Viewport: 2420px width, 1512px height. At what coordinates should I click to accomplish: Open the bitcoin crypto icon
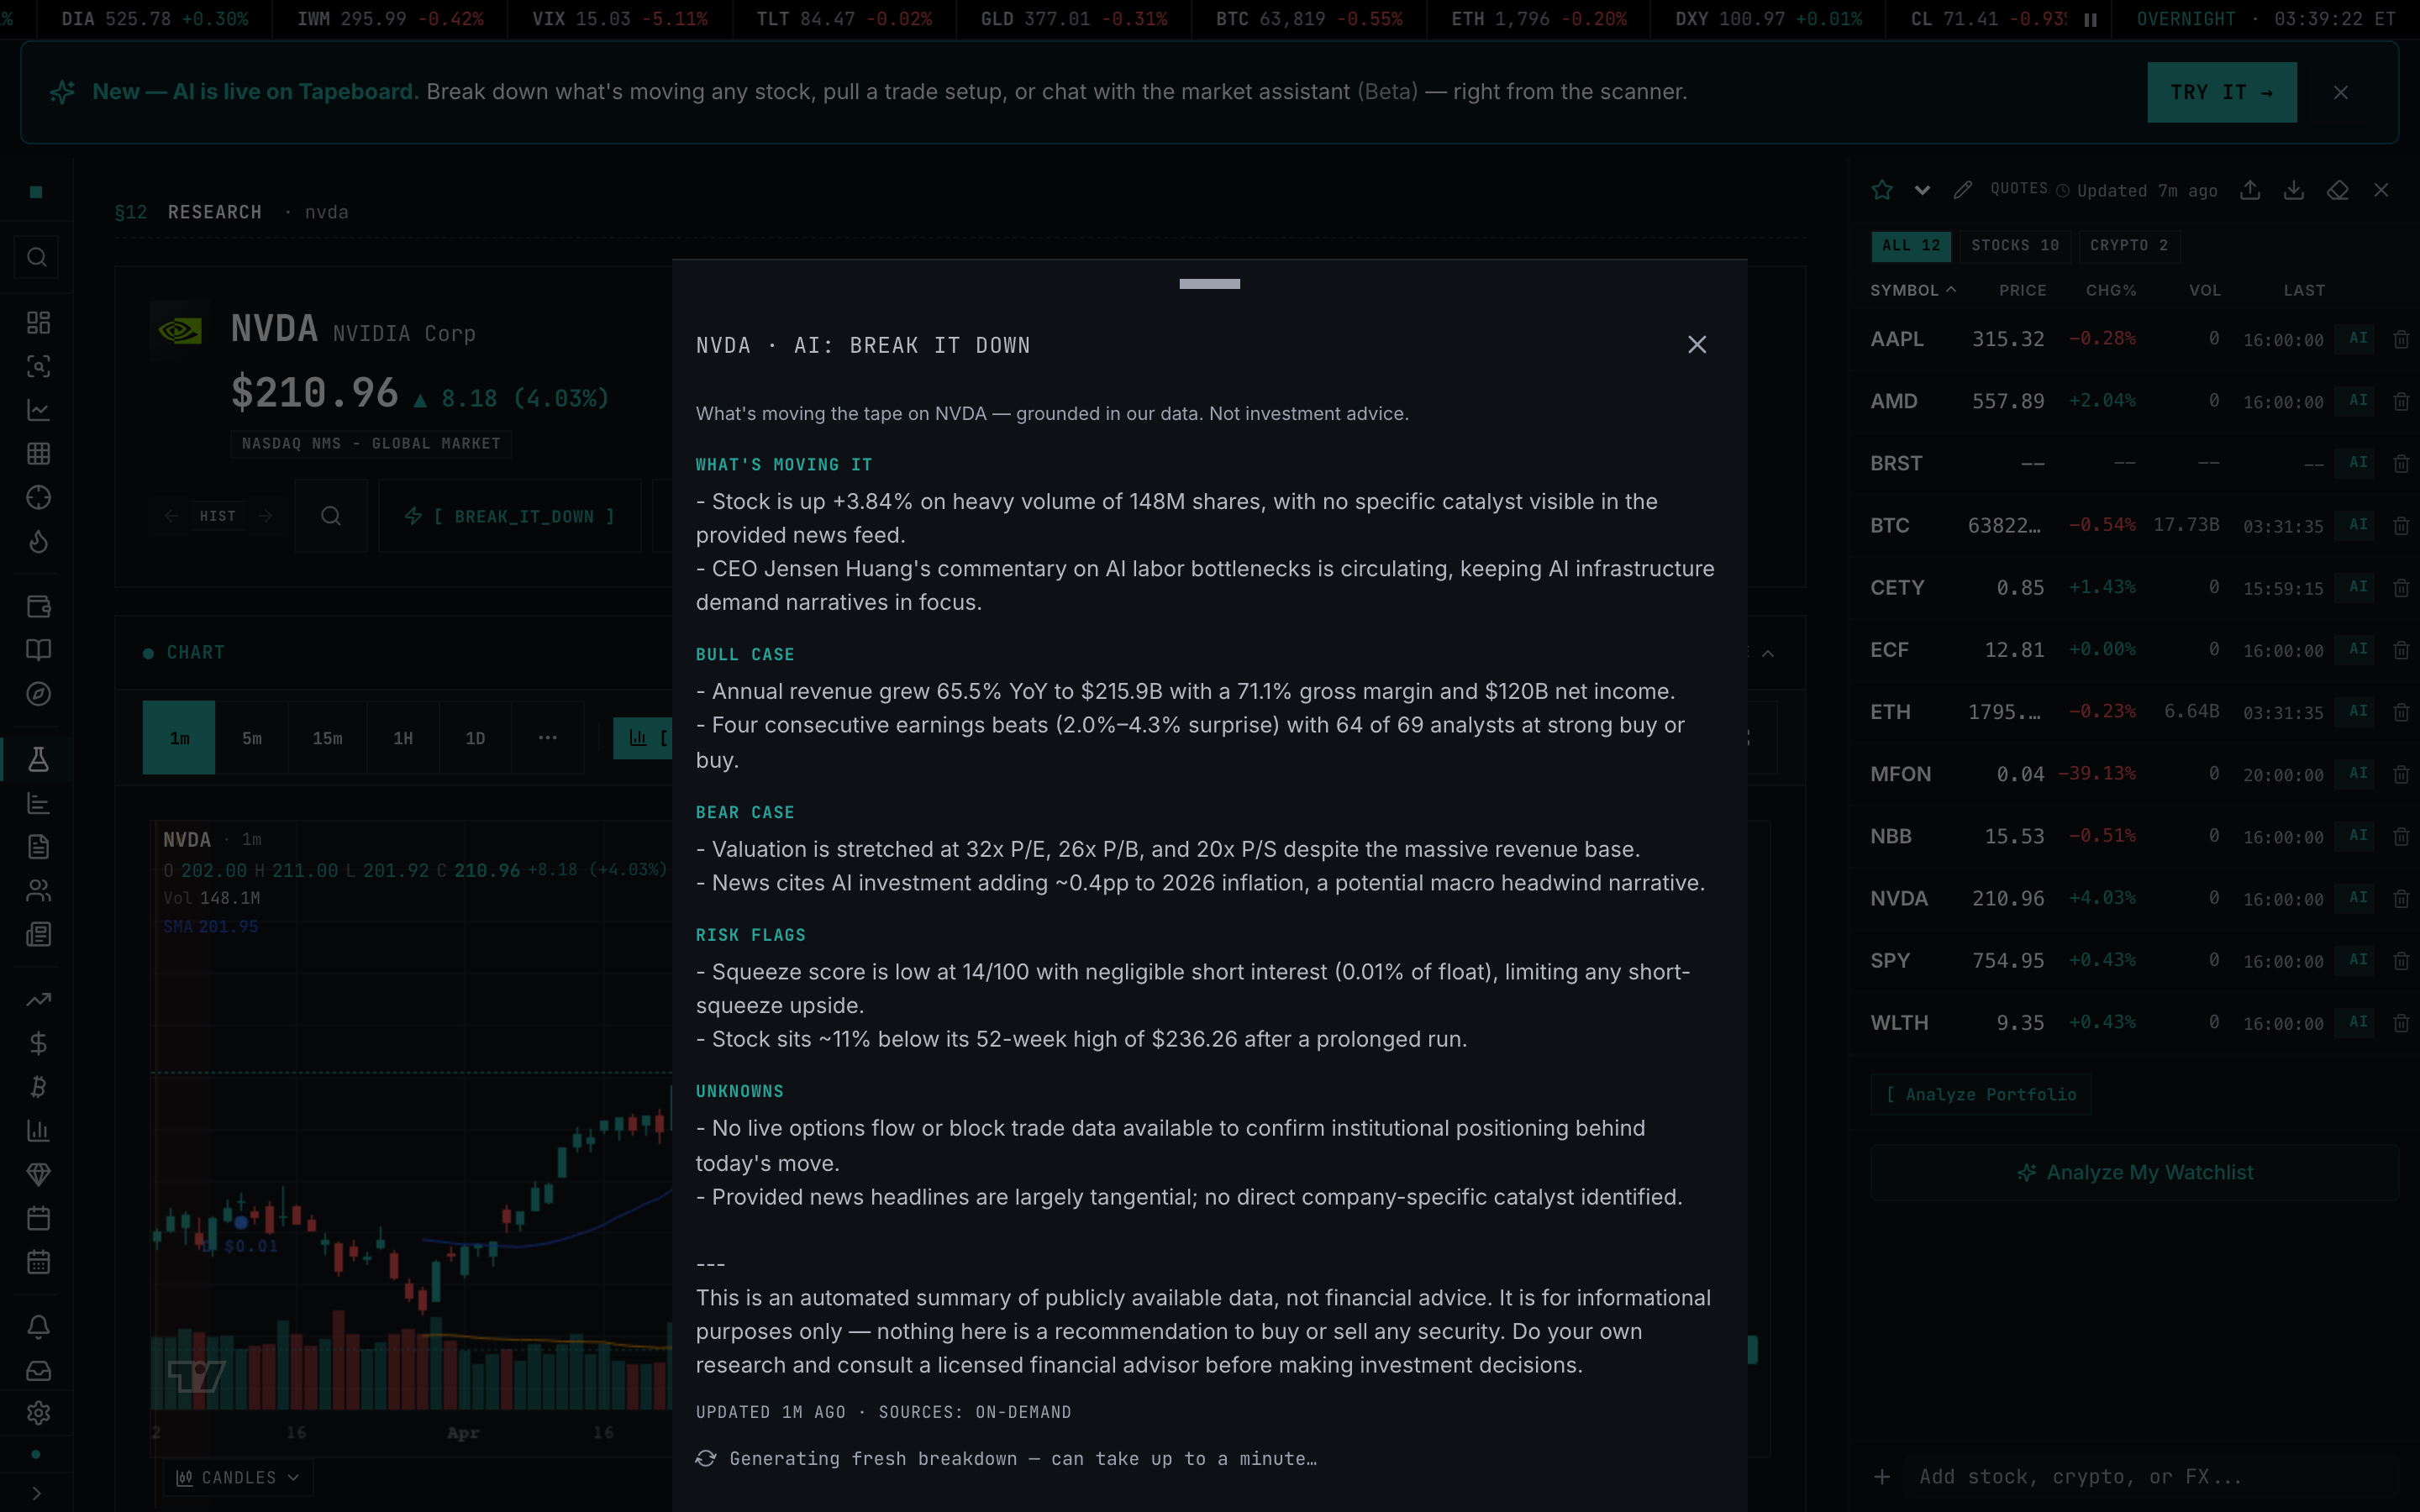tap(38, 1087)
